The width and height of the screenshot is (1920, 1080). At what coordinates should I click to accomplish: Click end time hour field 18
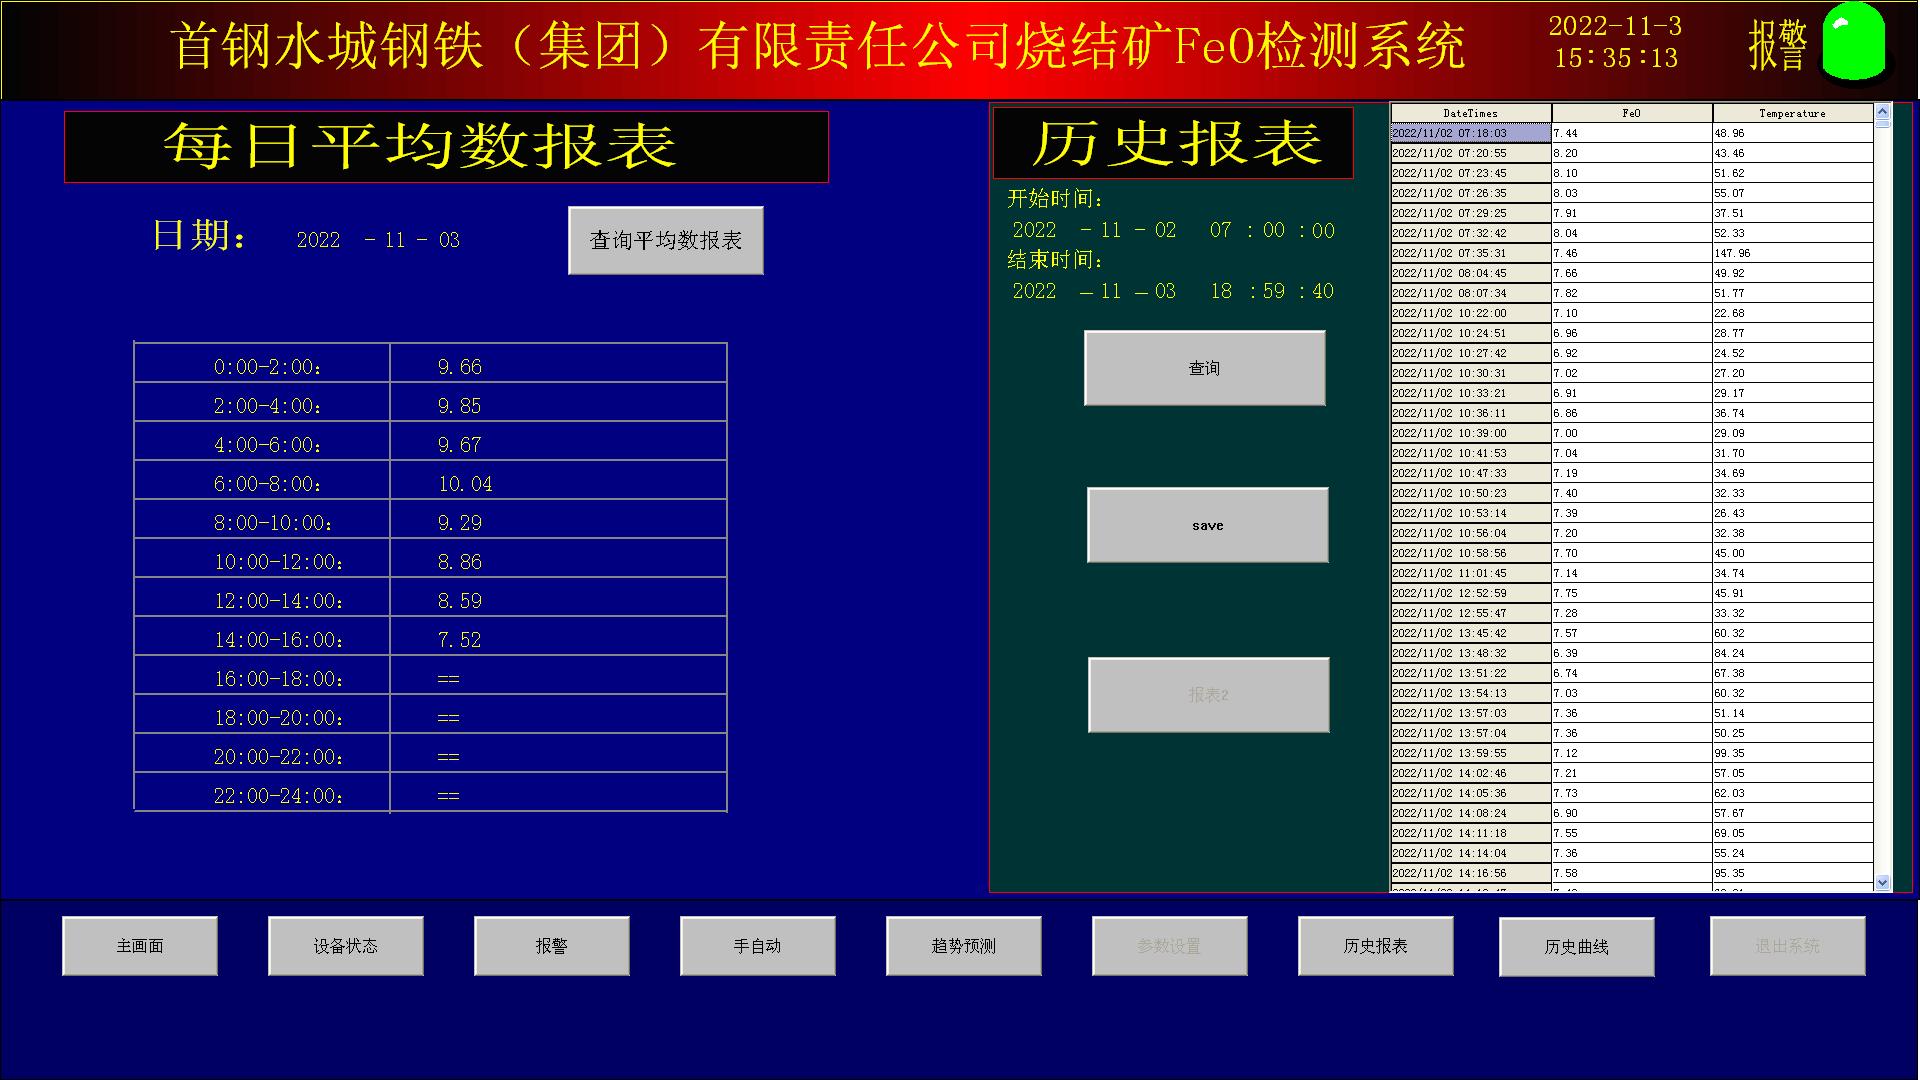tap(1221, 291)
